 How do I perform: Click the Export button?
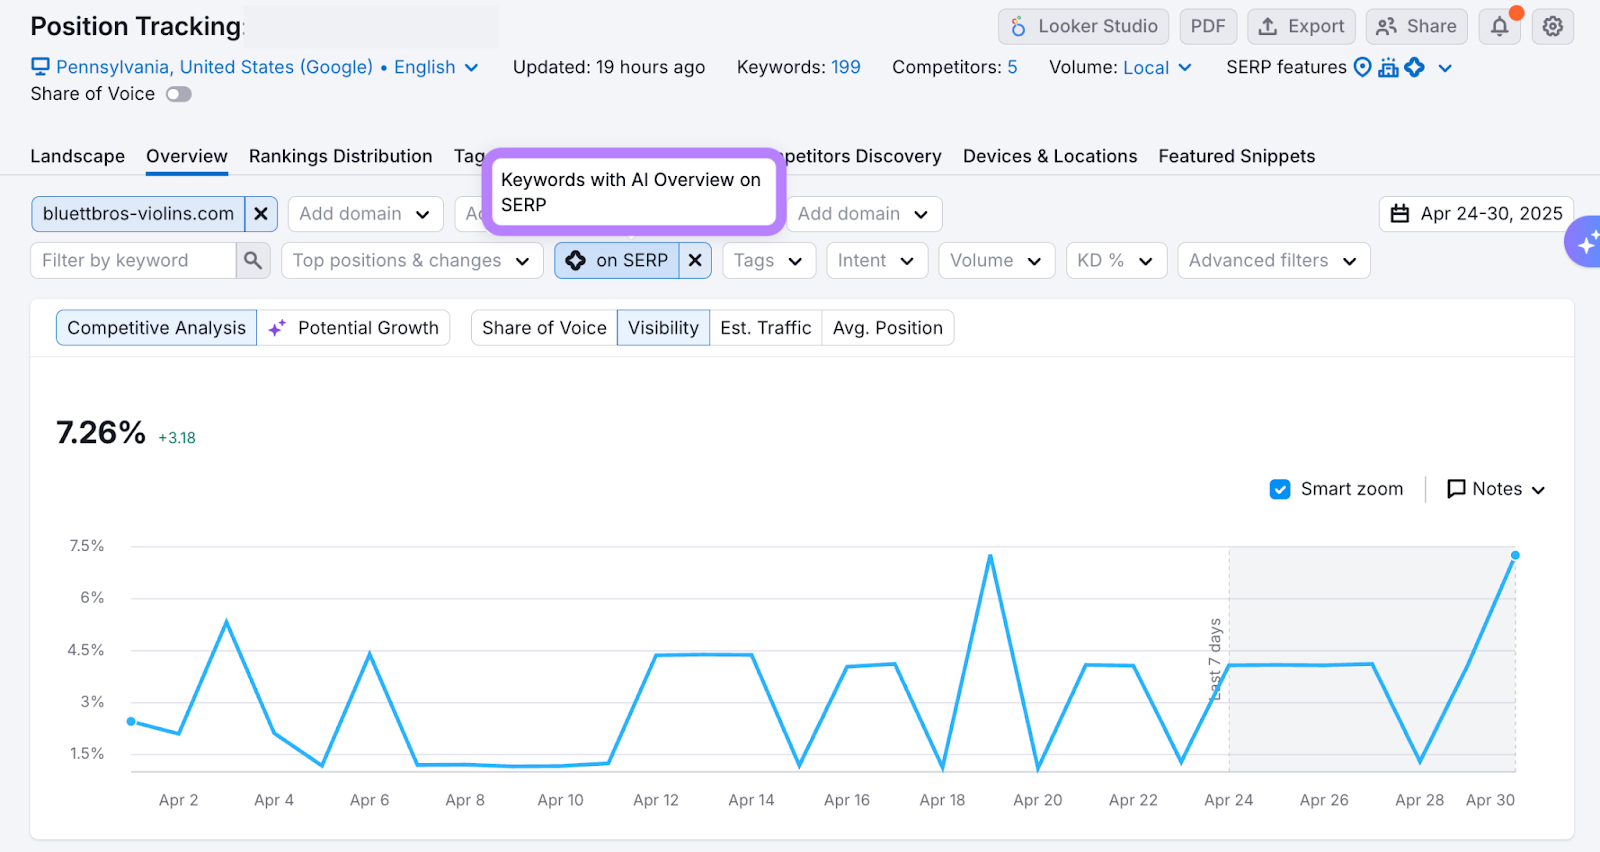1301,27
